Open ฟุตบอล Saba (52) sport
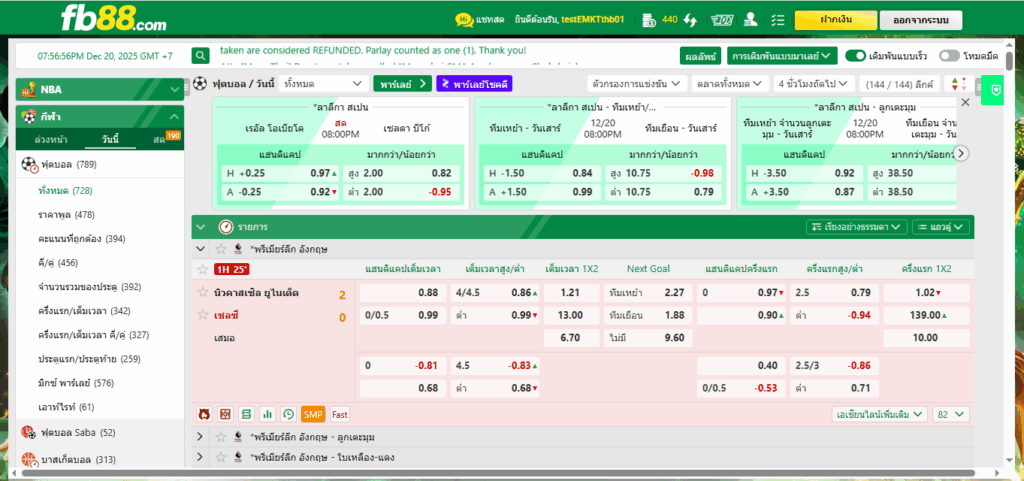This screenshot has width=1024, height=481. click(x=100, y=432)
